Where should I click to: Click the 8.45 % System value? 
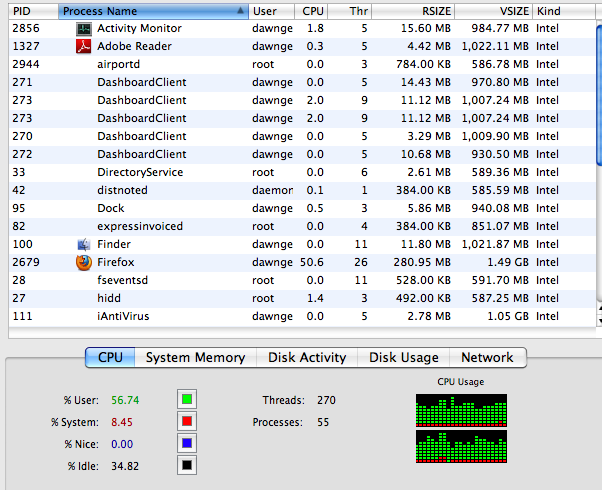click(122, 422)
